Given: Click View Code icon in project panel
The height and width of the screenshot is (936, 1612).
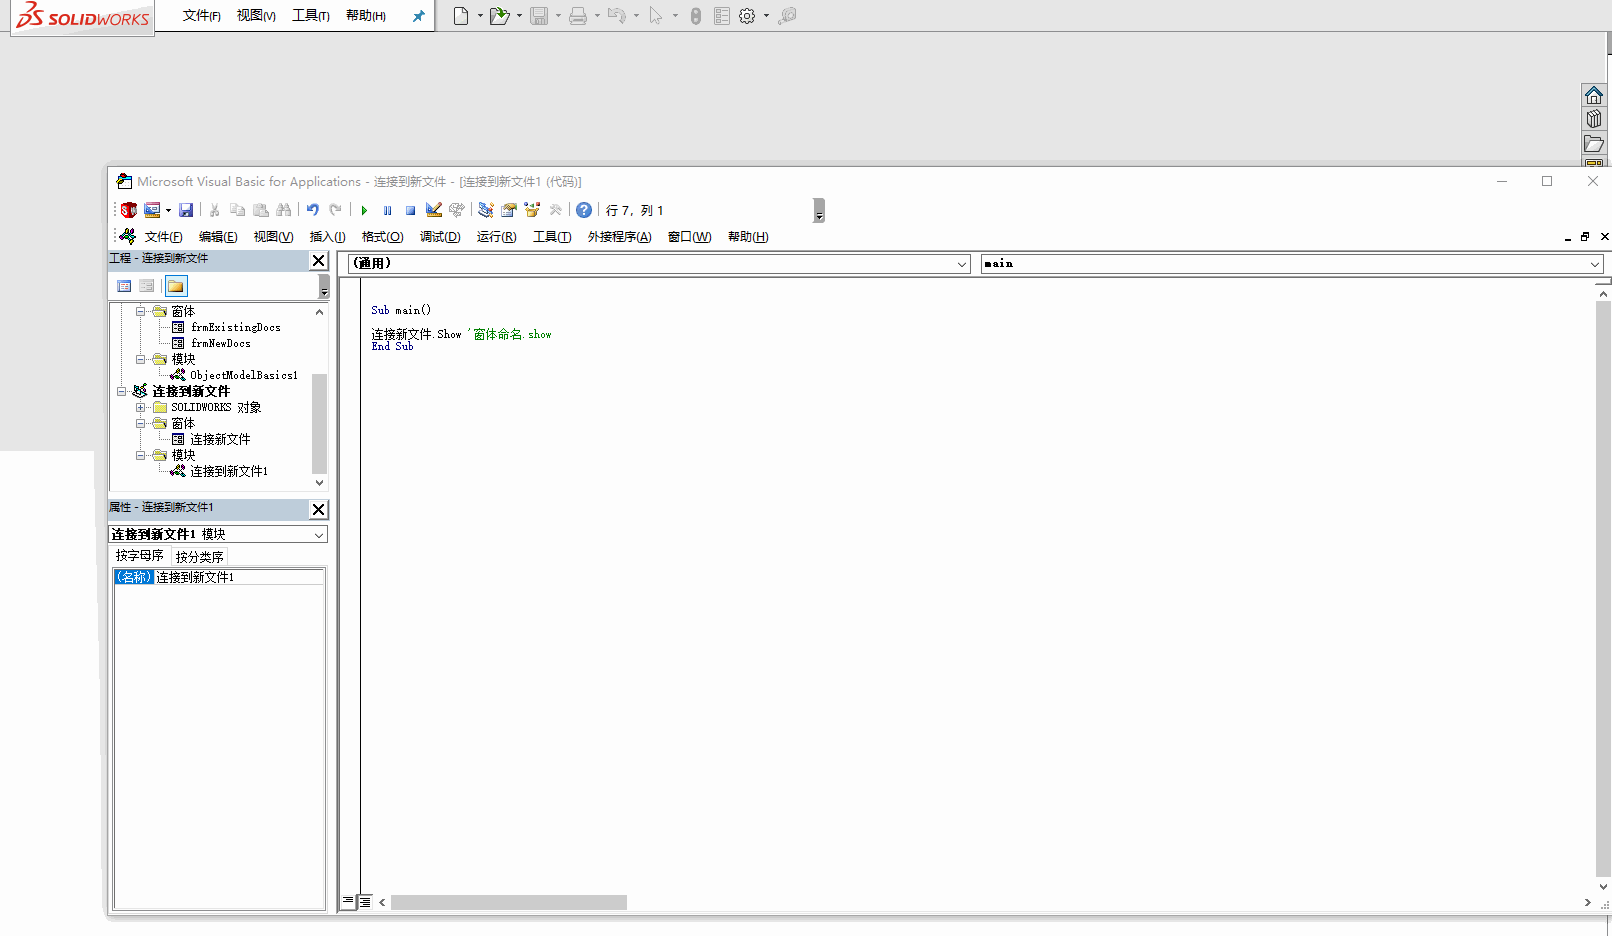Looking at the screenshot, I should coord(124,286).
